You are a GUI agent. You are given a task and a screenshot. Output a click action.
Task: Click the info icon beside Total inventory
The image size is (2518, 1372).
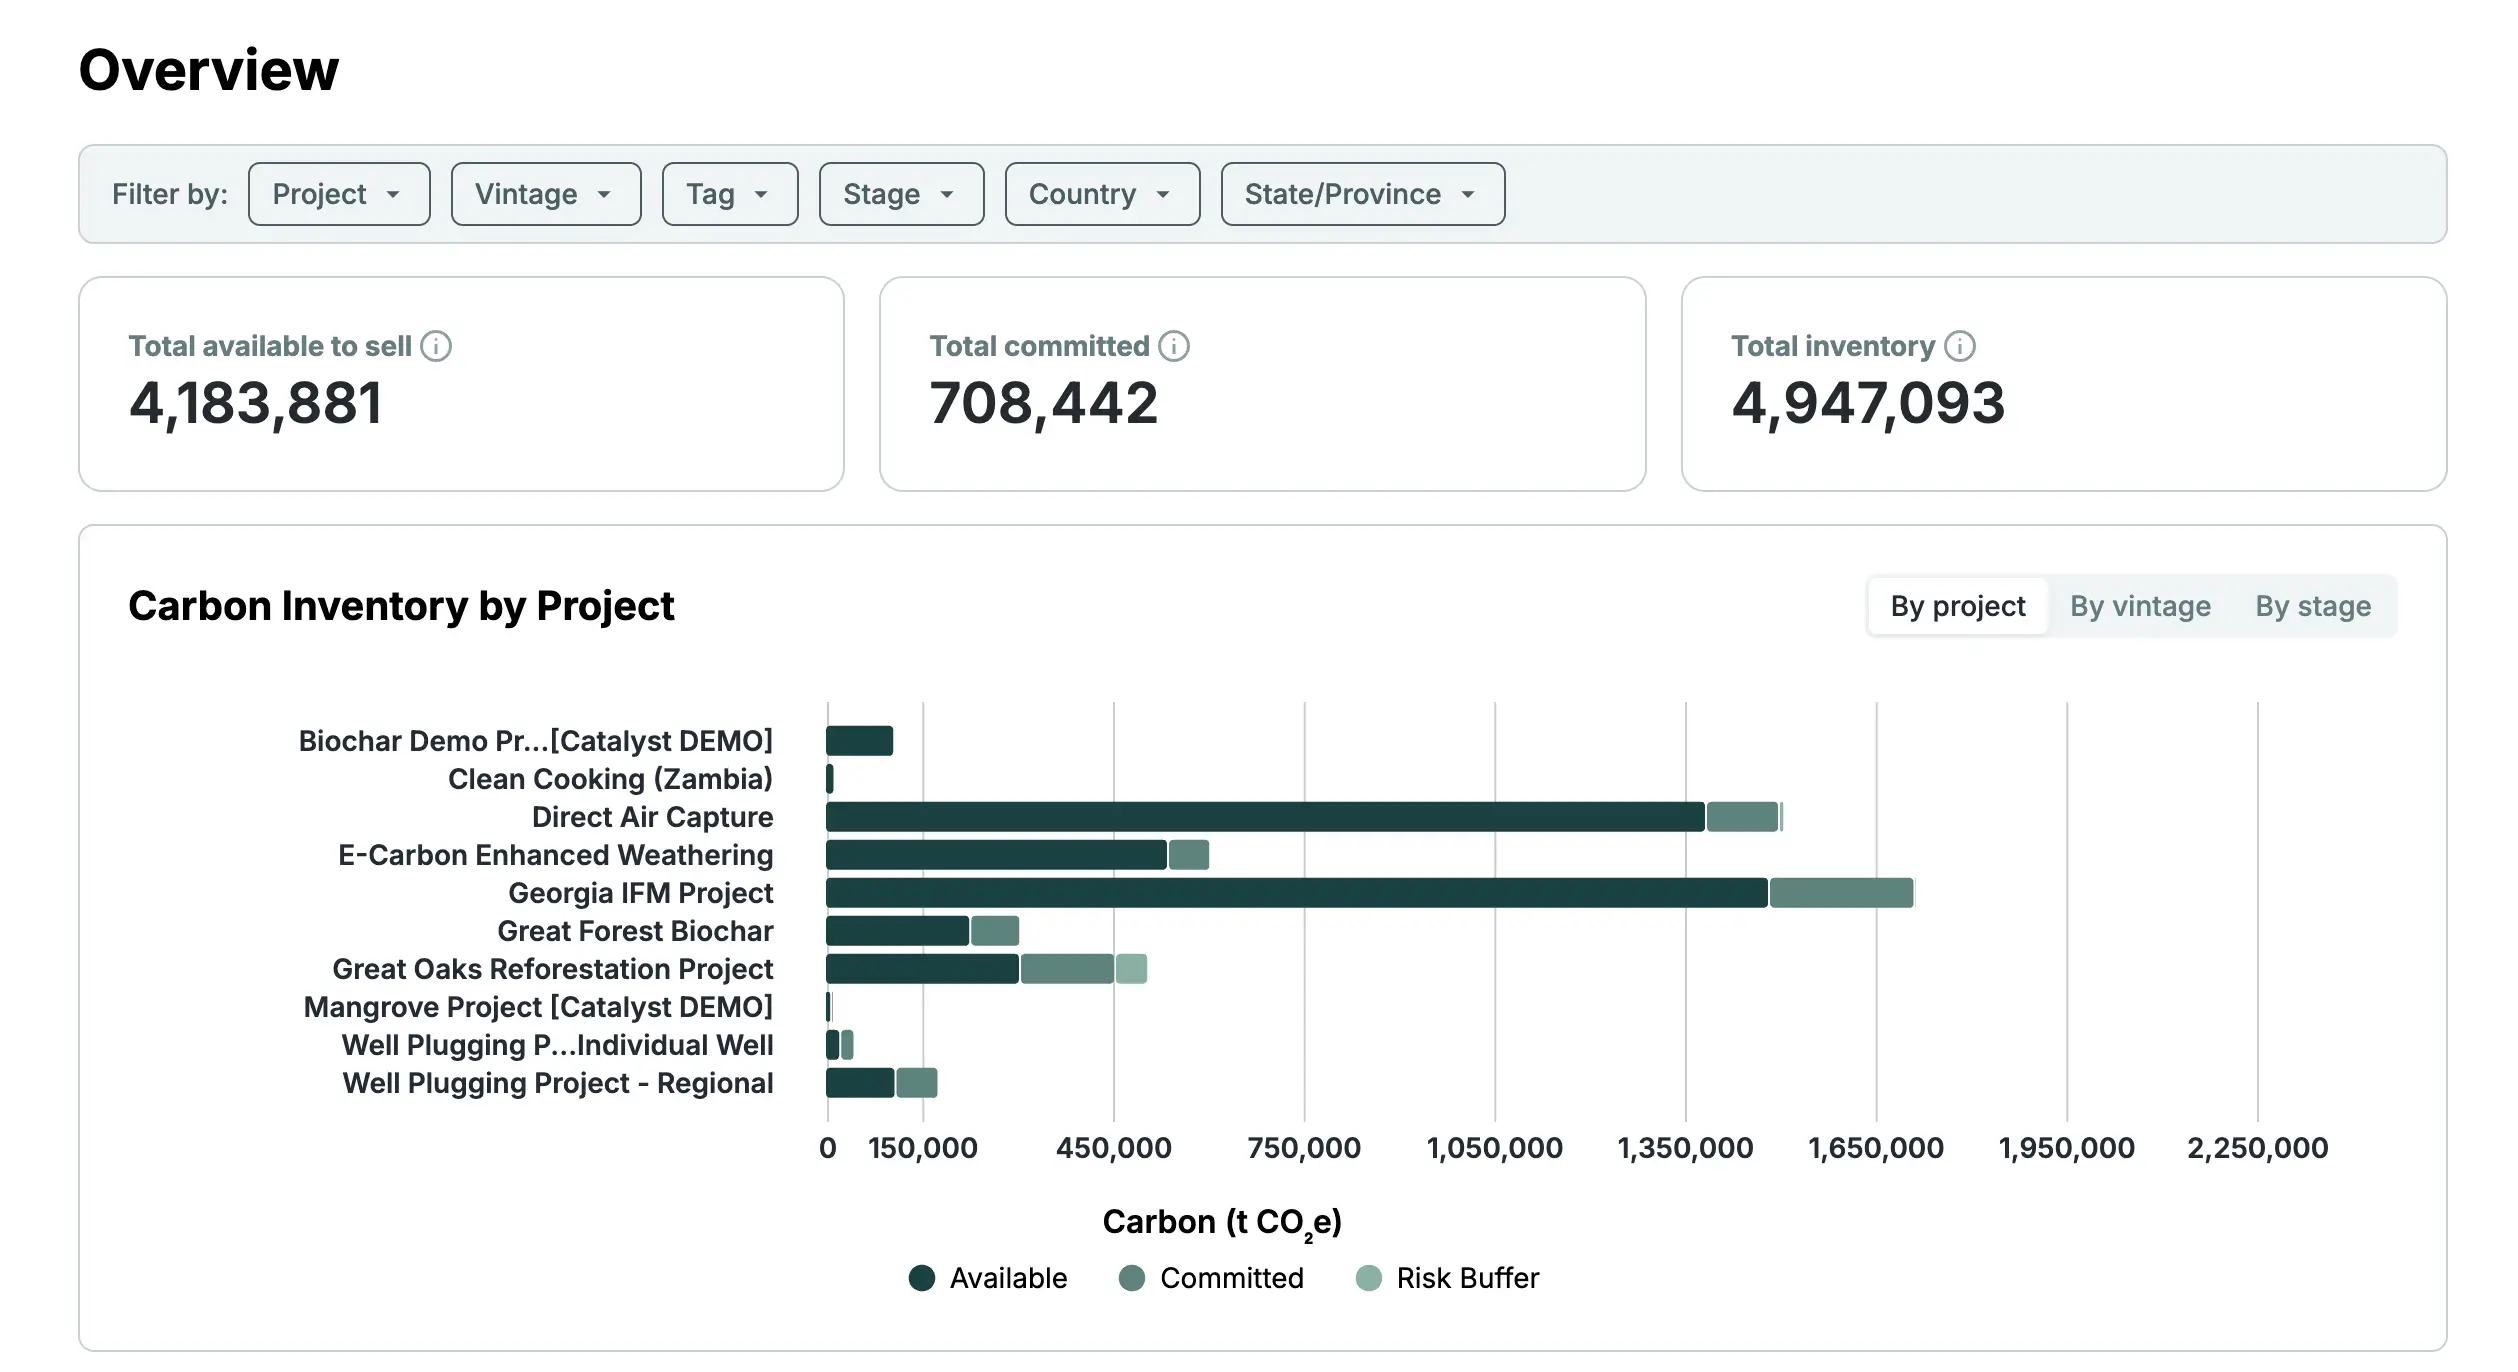tap(1961, 346)
